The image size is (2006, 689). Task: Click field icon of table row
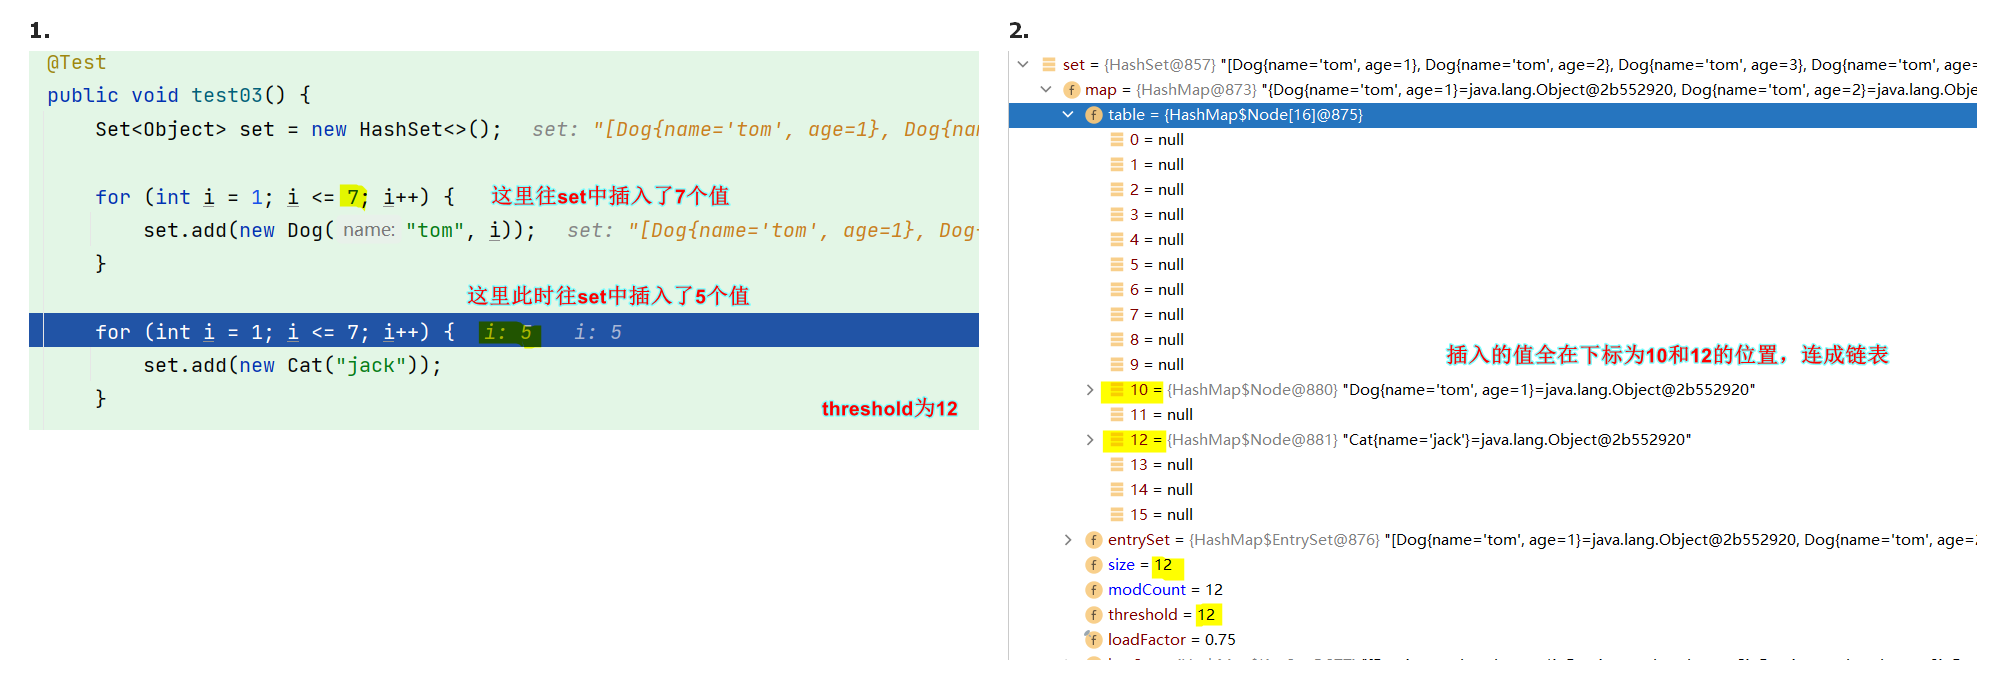point(1094,114)
